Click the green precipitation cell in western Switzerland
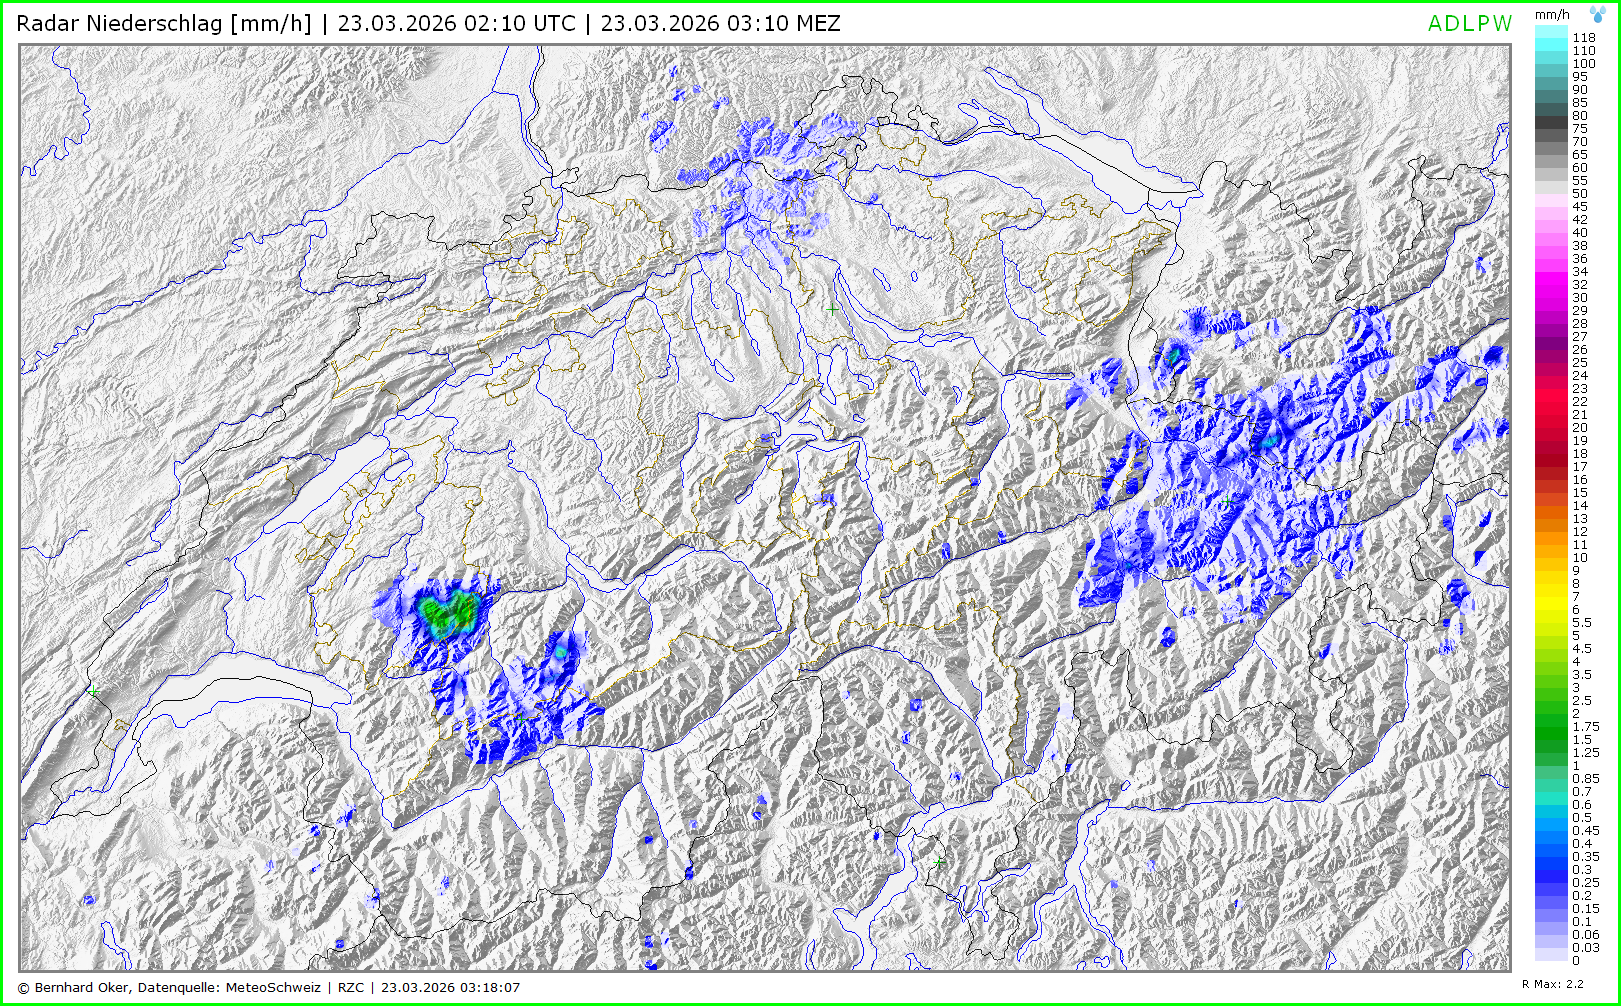Image resolution: width=1621 pixels, height=1006 pixels. 446,614
